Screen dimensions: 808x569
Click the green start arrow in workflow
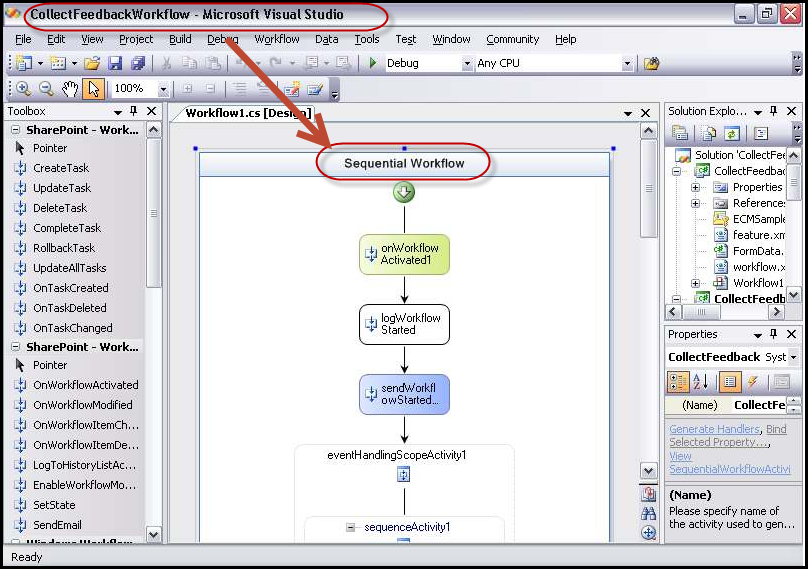404,192
